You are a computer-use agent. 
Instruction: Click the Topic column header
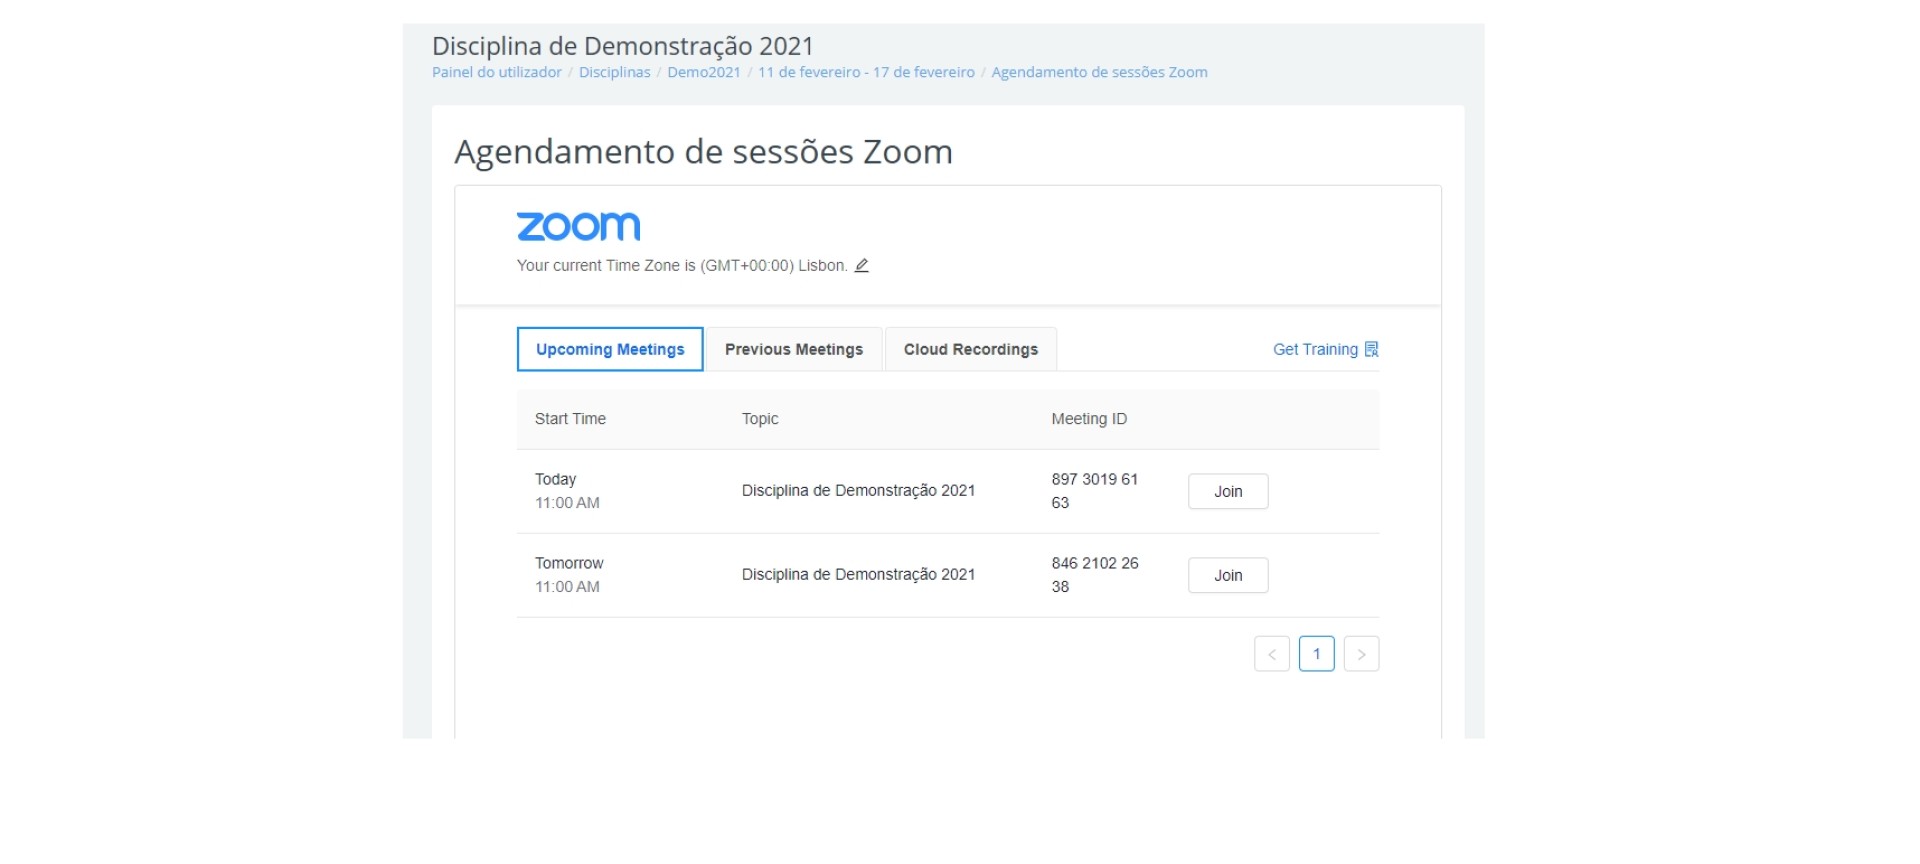[x=760, y=419]
